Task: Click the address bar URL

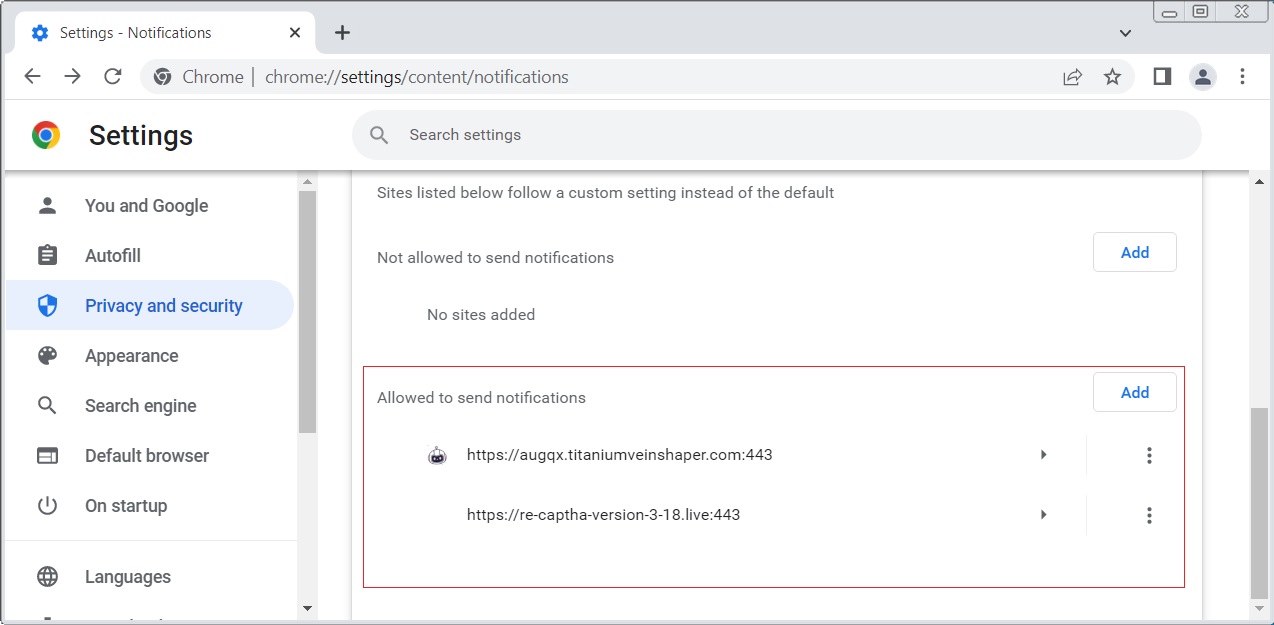Action: coord(417,77)
